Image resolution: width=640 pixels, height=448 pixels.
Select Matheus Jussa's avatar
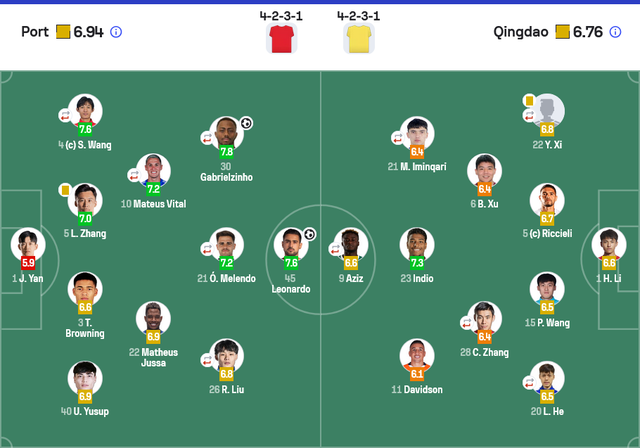[x=153, y=318]
